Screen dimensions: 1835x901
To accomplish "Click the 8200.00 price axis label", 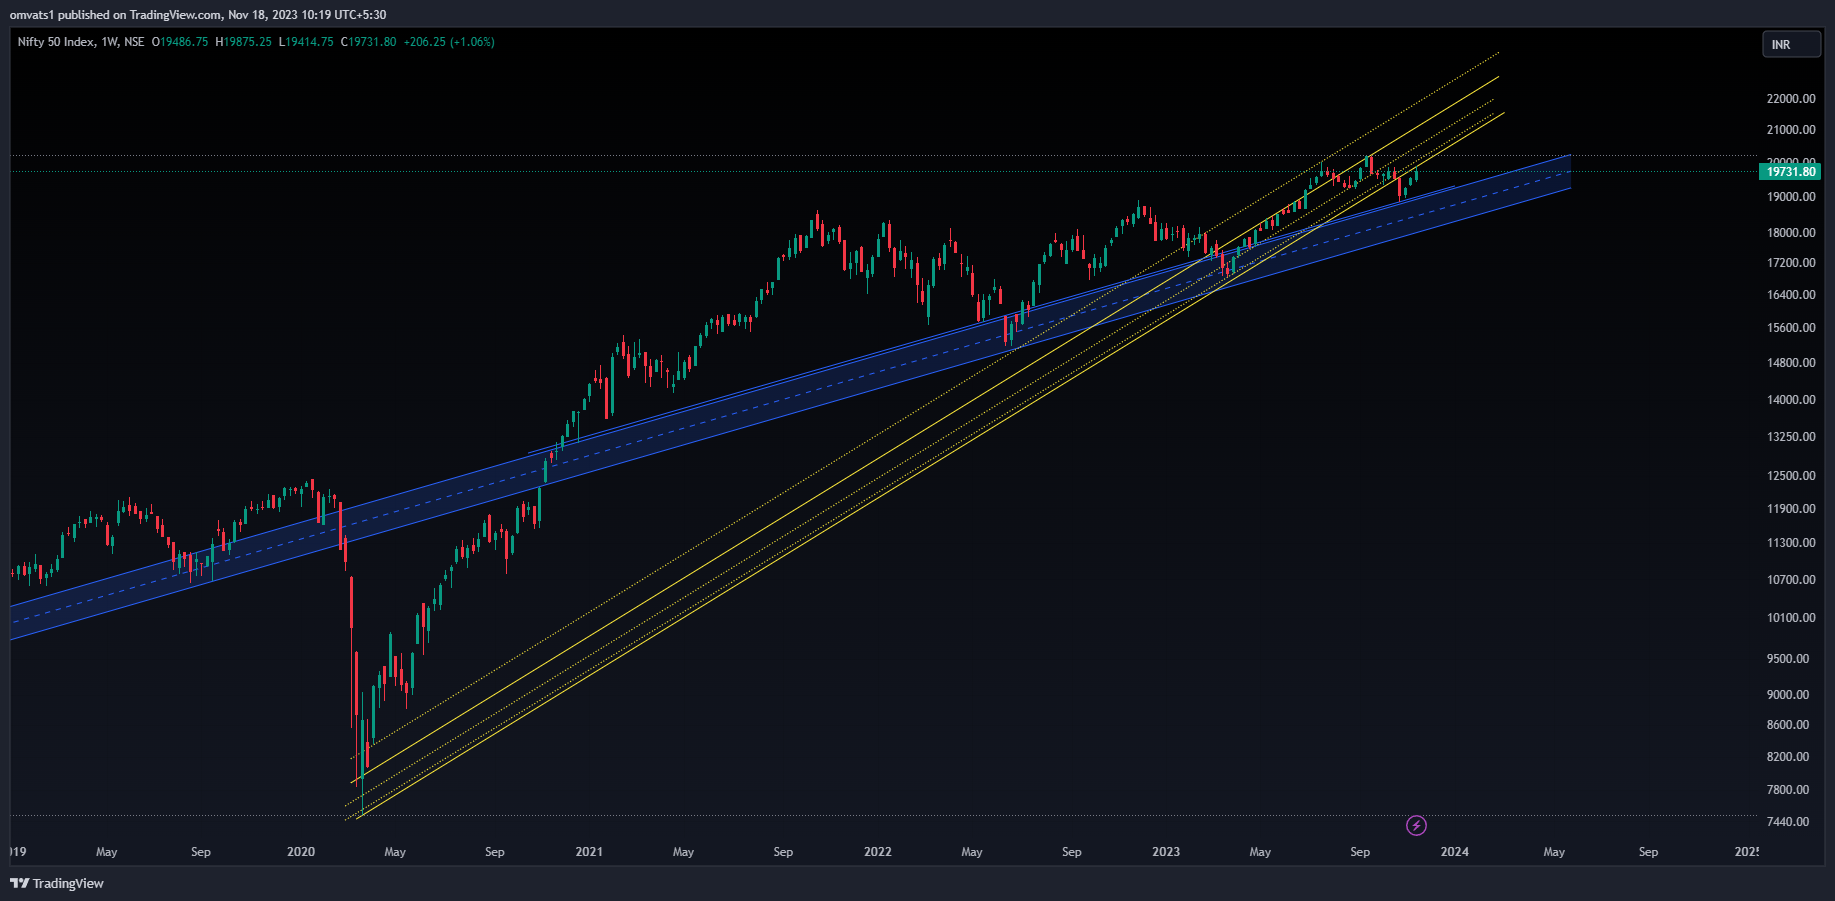I will pos(1788,757).
